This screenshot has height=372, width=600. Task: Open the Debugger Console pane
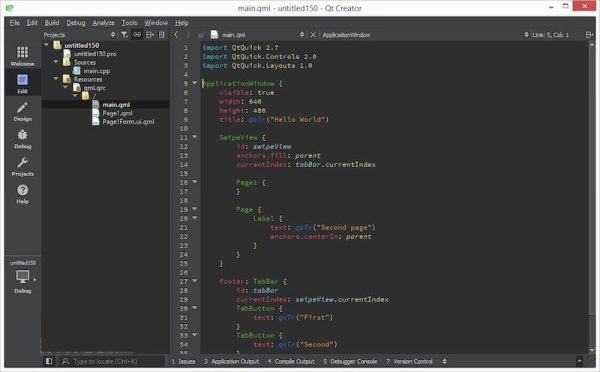tap(350, 361)
